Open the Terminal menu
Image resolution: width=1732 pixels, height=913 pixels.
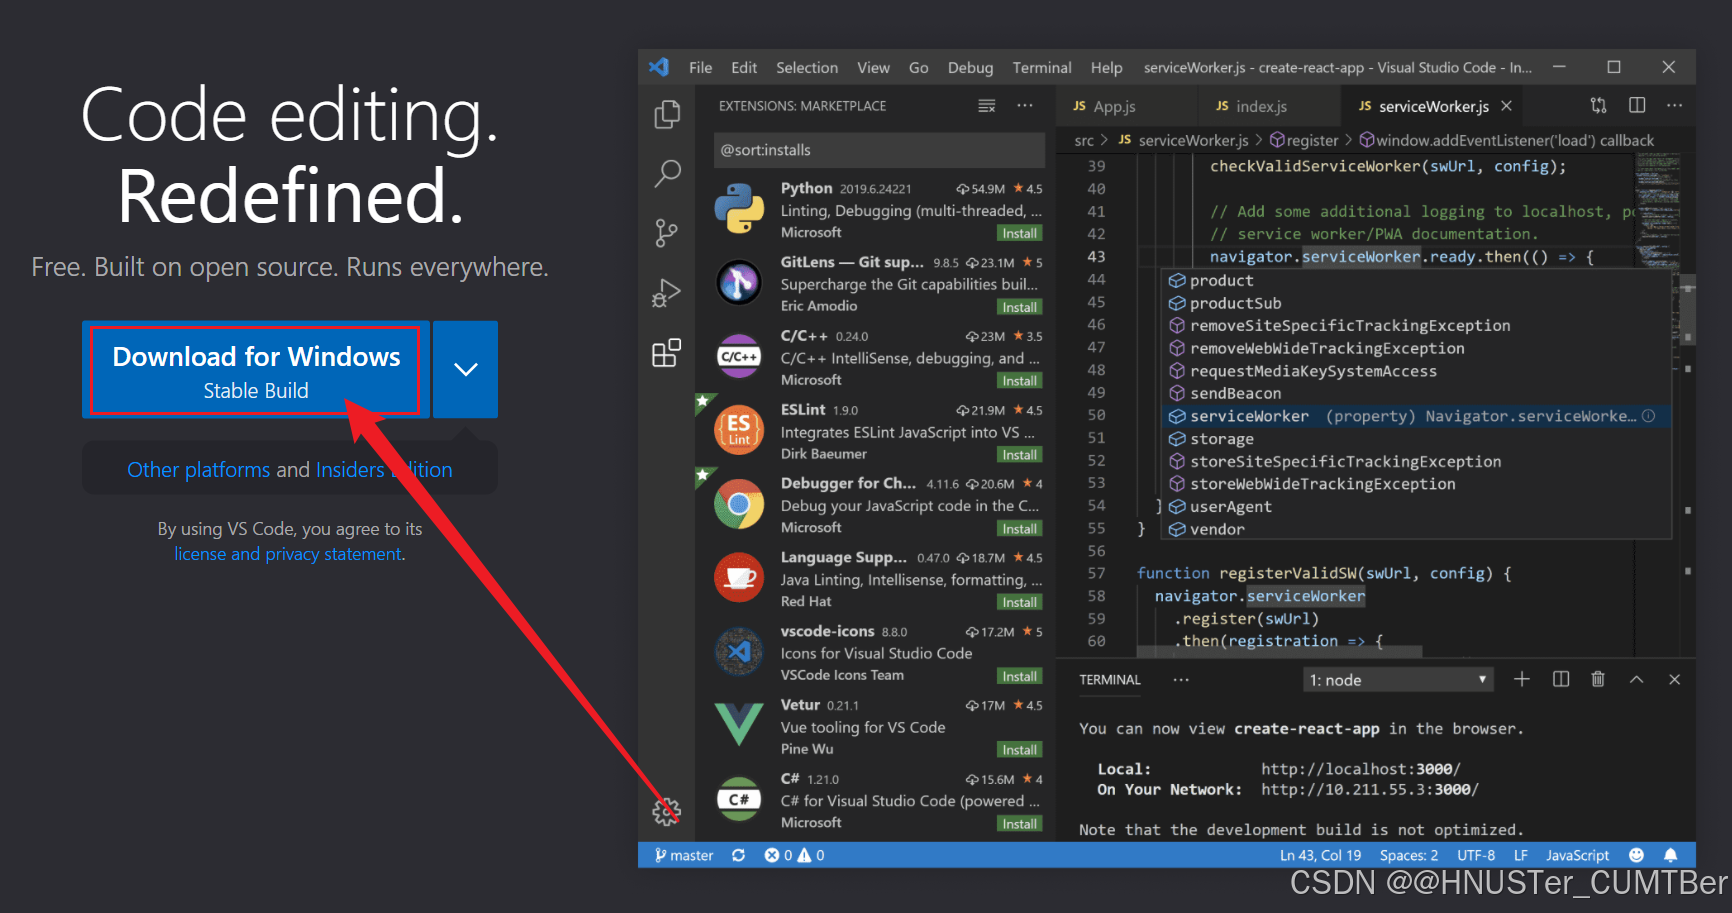(1042, 68)
